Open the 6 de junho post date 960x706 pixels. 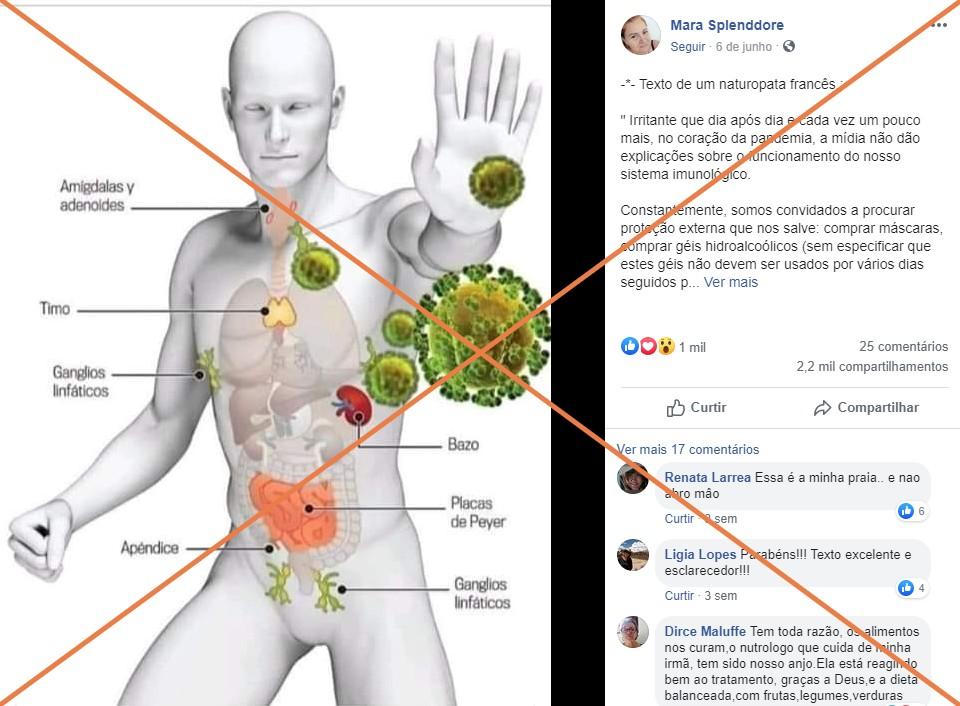click(744, 47)
